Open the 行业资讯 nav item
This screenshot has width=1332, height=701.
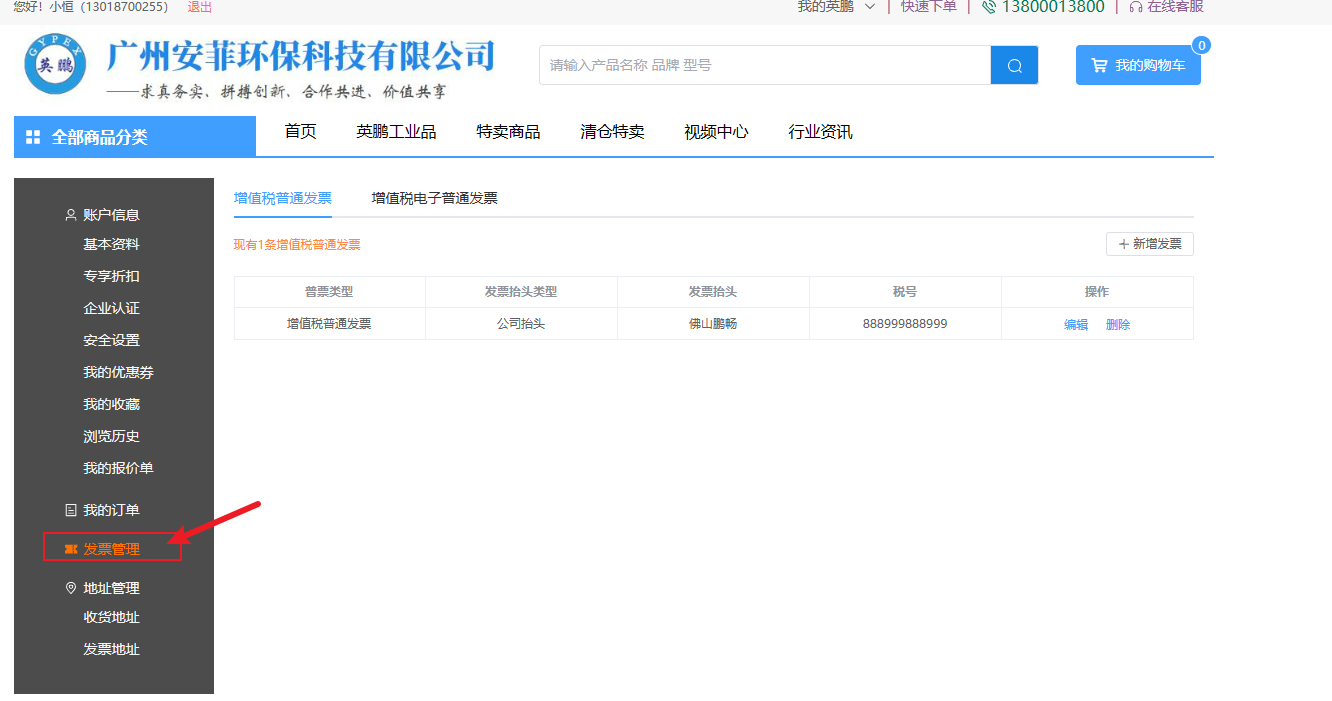click(x=820, y=132)
